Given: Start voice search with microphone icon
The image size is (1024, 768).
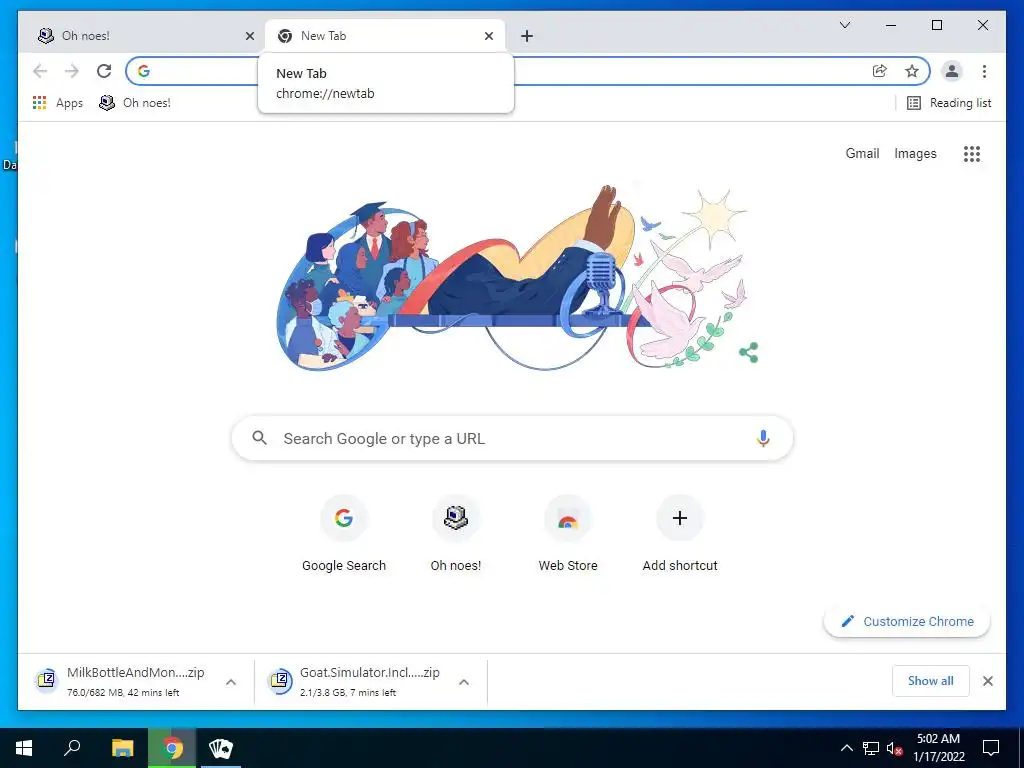Looking at the screenshot, I should point(763,438).
